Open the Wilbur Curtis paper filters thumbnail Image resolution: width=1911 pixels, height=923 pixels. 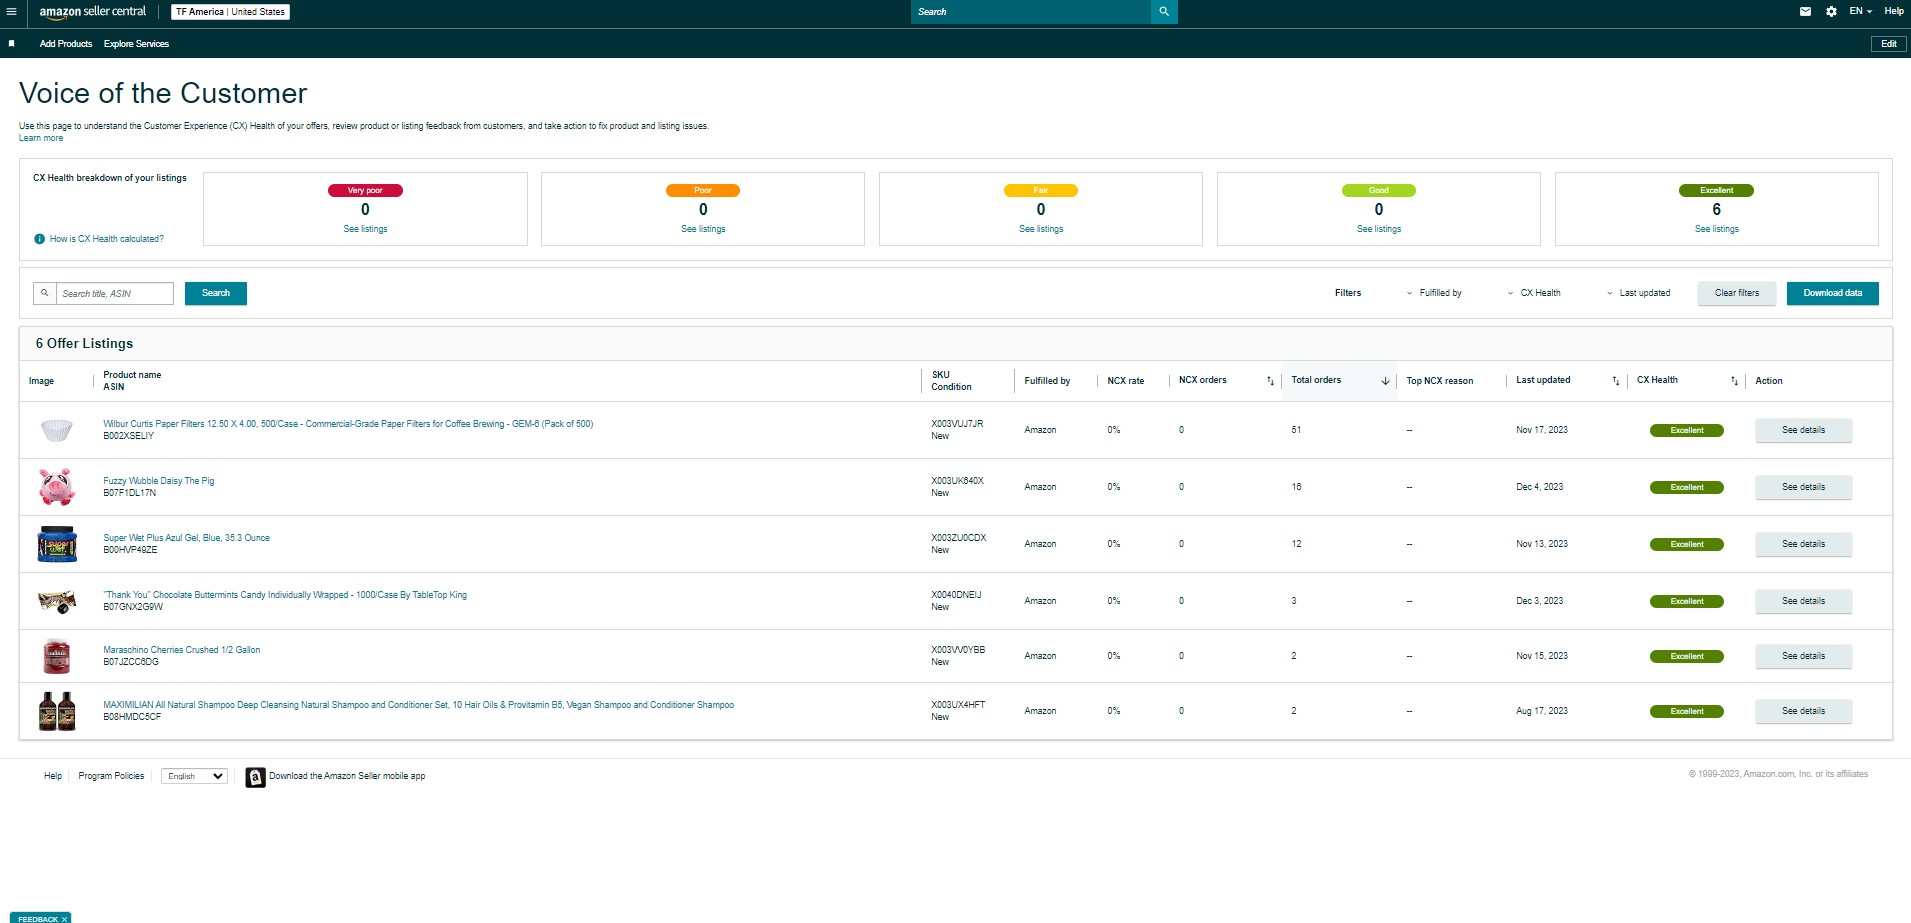click(57, 430)
